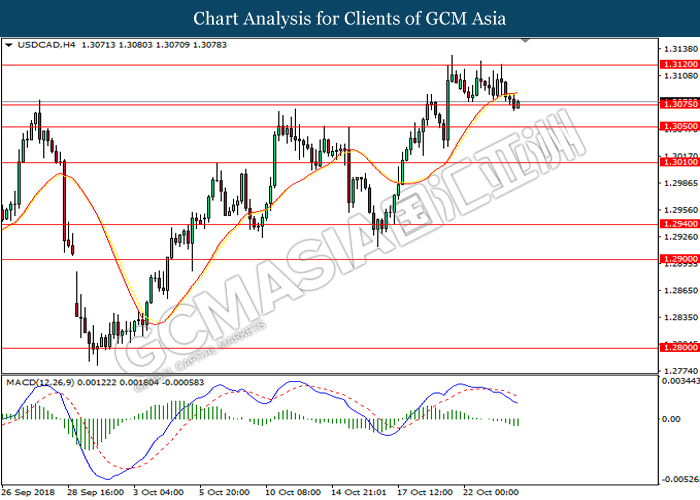Screen dimensions: 700x500
Task: Click the 1.29260 price axis value
Action: pyautogui.click(x=681, y=237)
